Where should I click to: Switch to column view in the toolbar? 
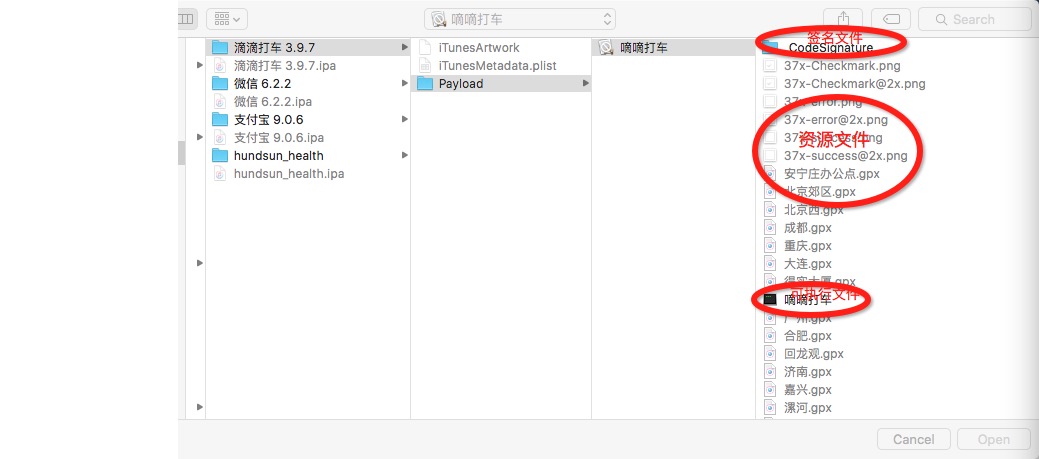186,19
